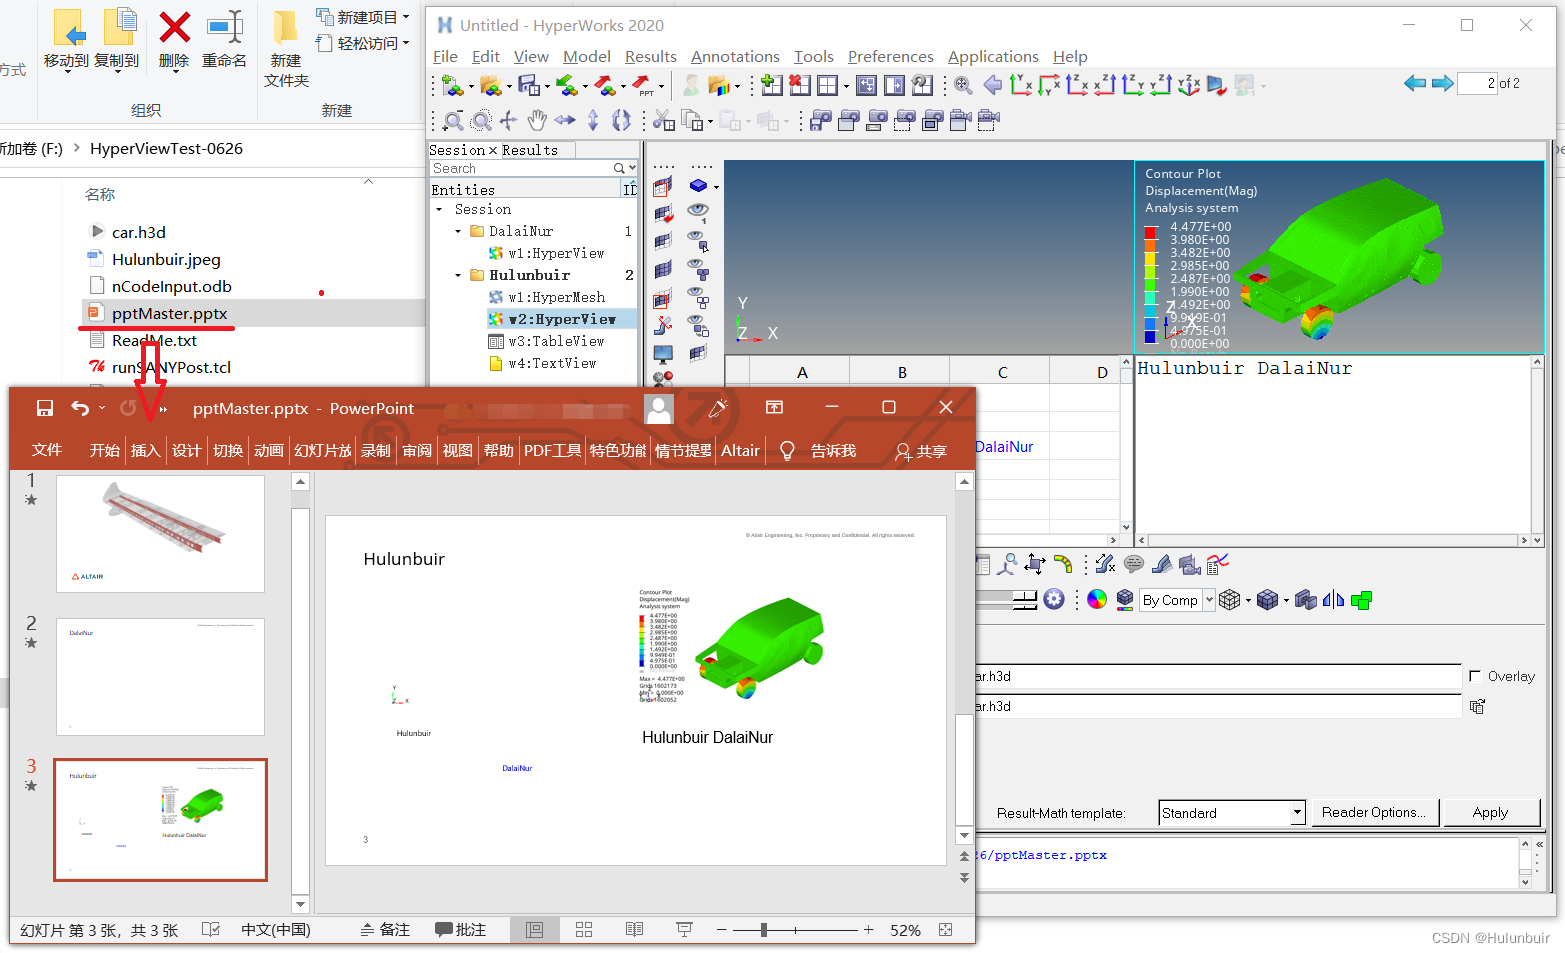
Task: Click Reading View icon in PowerPoint status bar
Action: (x=634, y=929)
